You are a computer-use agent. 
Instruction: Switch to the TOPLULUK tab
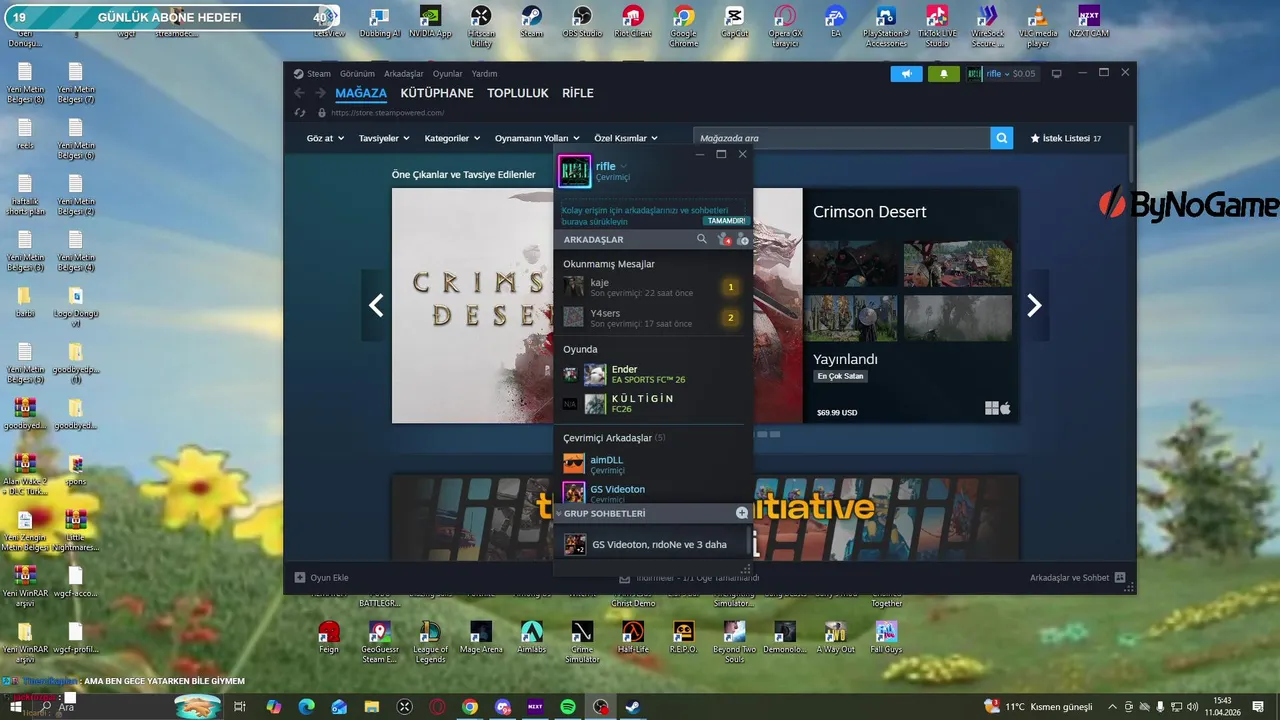[x=518, y=93]
